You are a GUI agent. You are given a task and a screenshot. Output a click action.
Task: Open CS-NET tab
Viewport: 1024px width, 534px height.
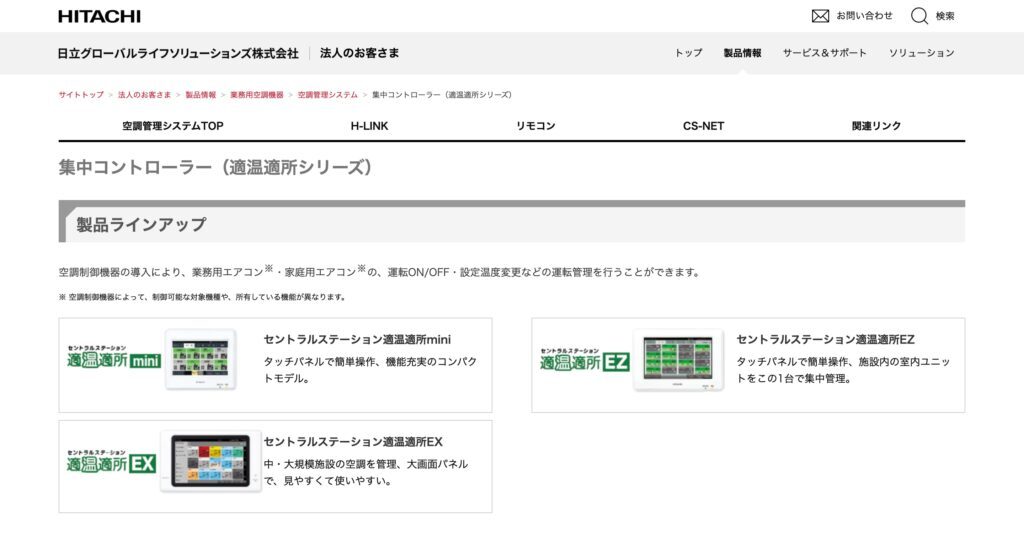point(703,126)
